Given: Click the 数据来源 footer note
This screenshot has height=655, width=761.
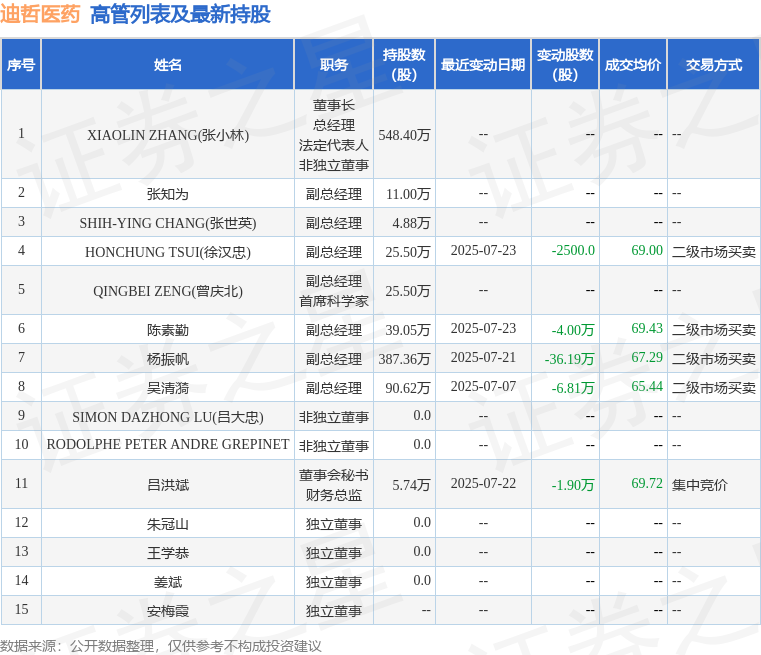Looking at the screenshot, I should pyautogui.click(x=160, y=647).
